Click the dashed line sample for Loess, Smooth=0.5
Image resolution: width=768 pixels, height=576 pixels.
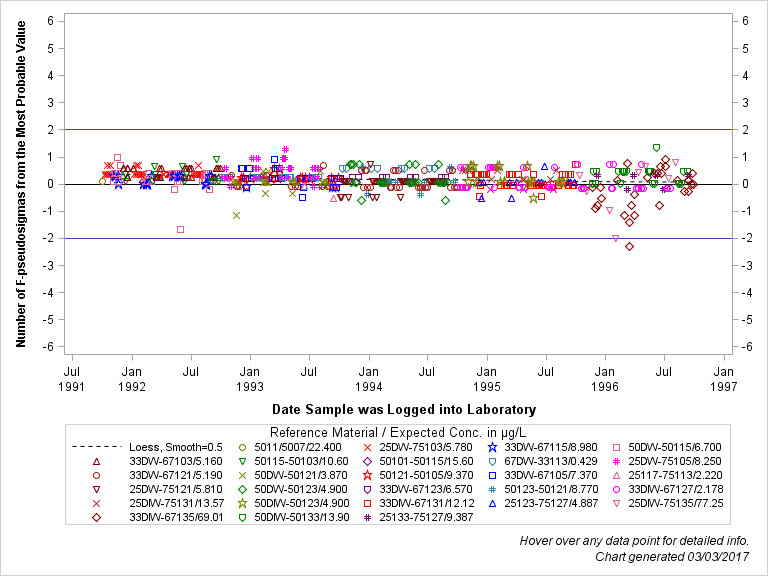(96, 447)
